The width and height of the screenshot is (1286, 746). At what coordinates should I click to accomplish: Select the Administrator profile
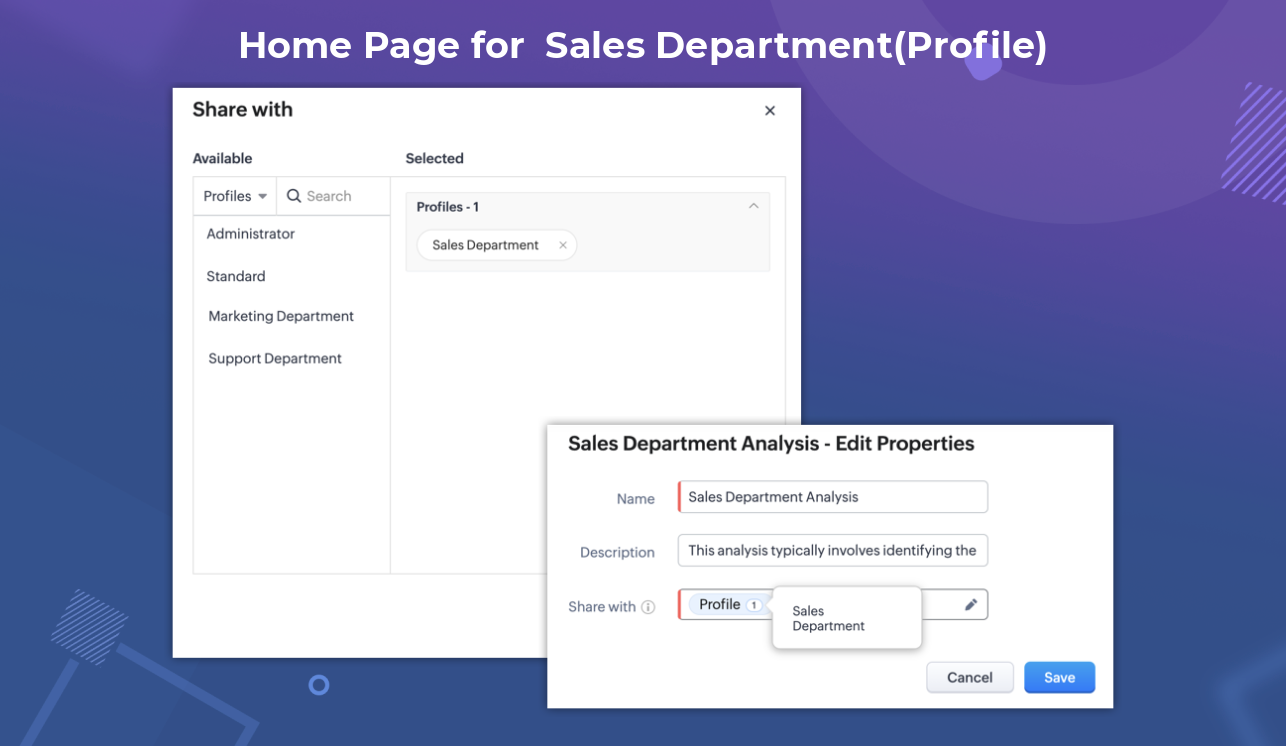[x=251, y=234]
